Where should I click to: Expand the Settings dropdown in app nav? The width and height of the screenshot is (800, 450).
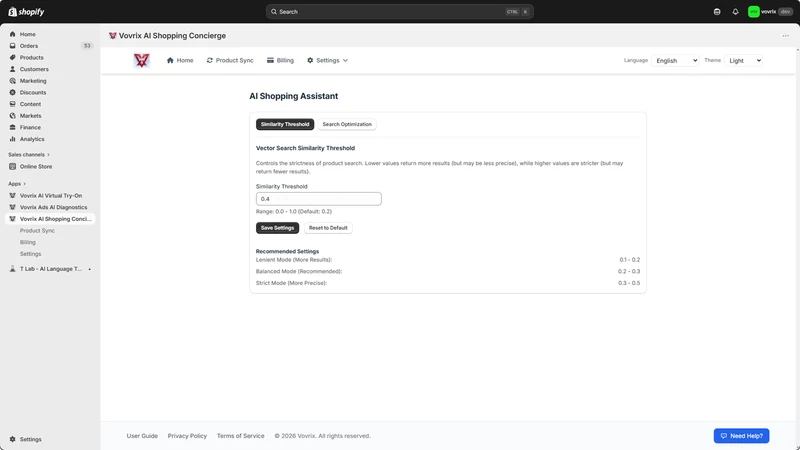pos(328,60)
